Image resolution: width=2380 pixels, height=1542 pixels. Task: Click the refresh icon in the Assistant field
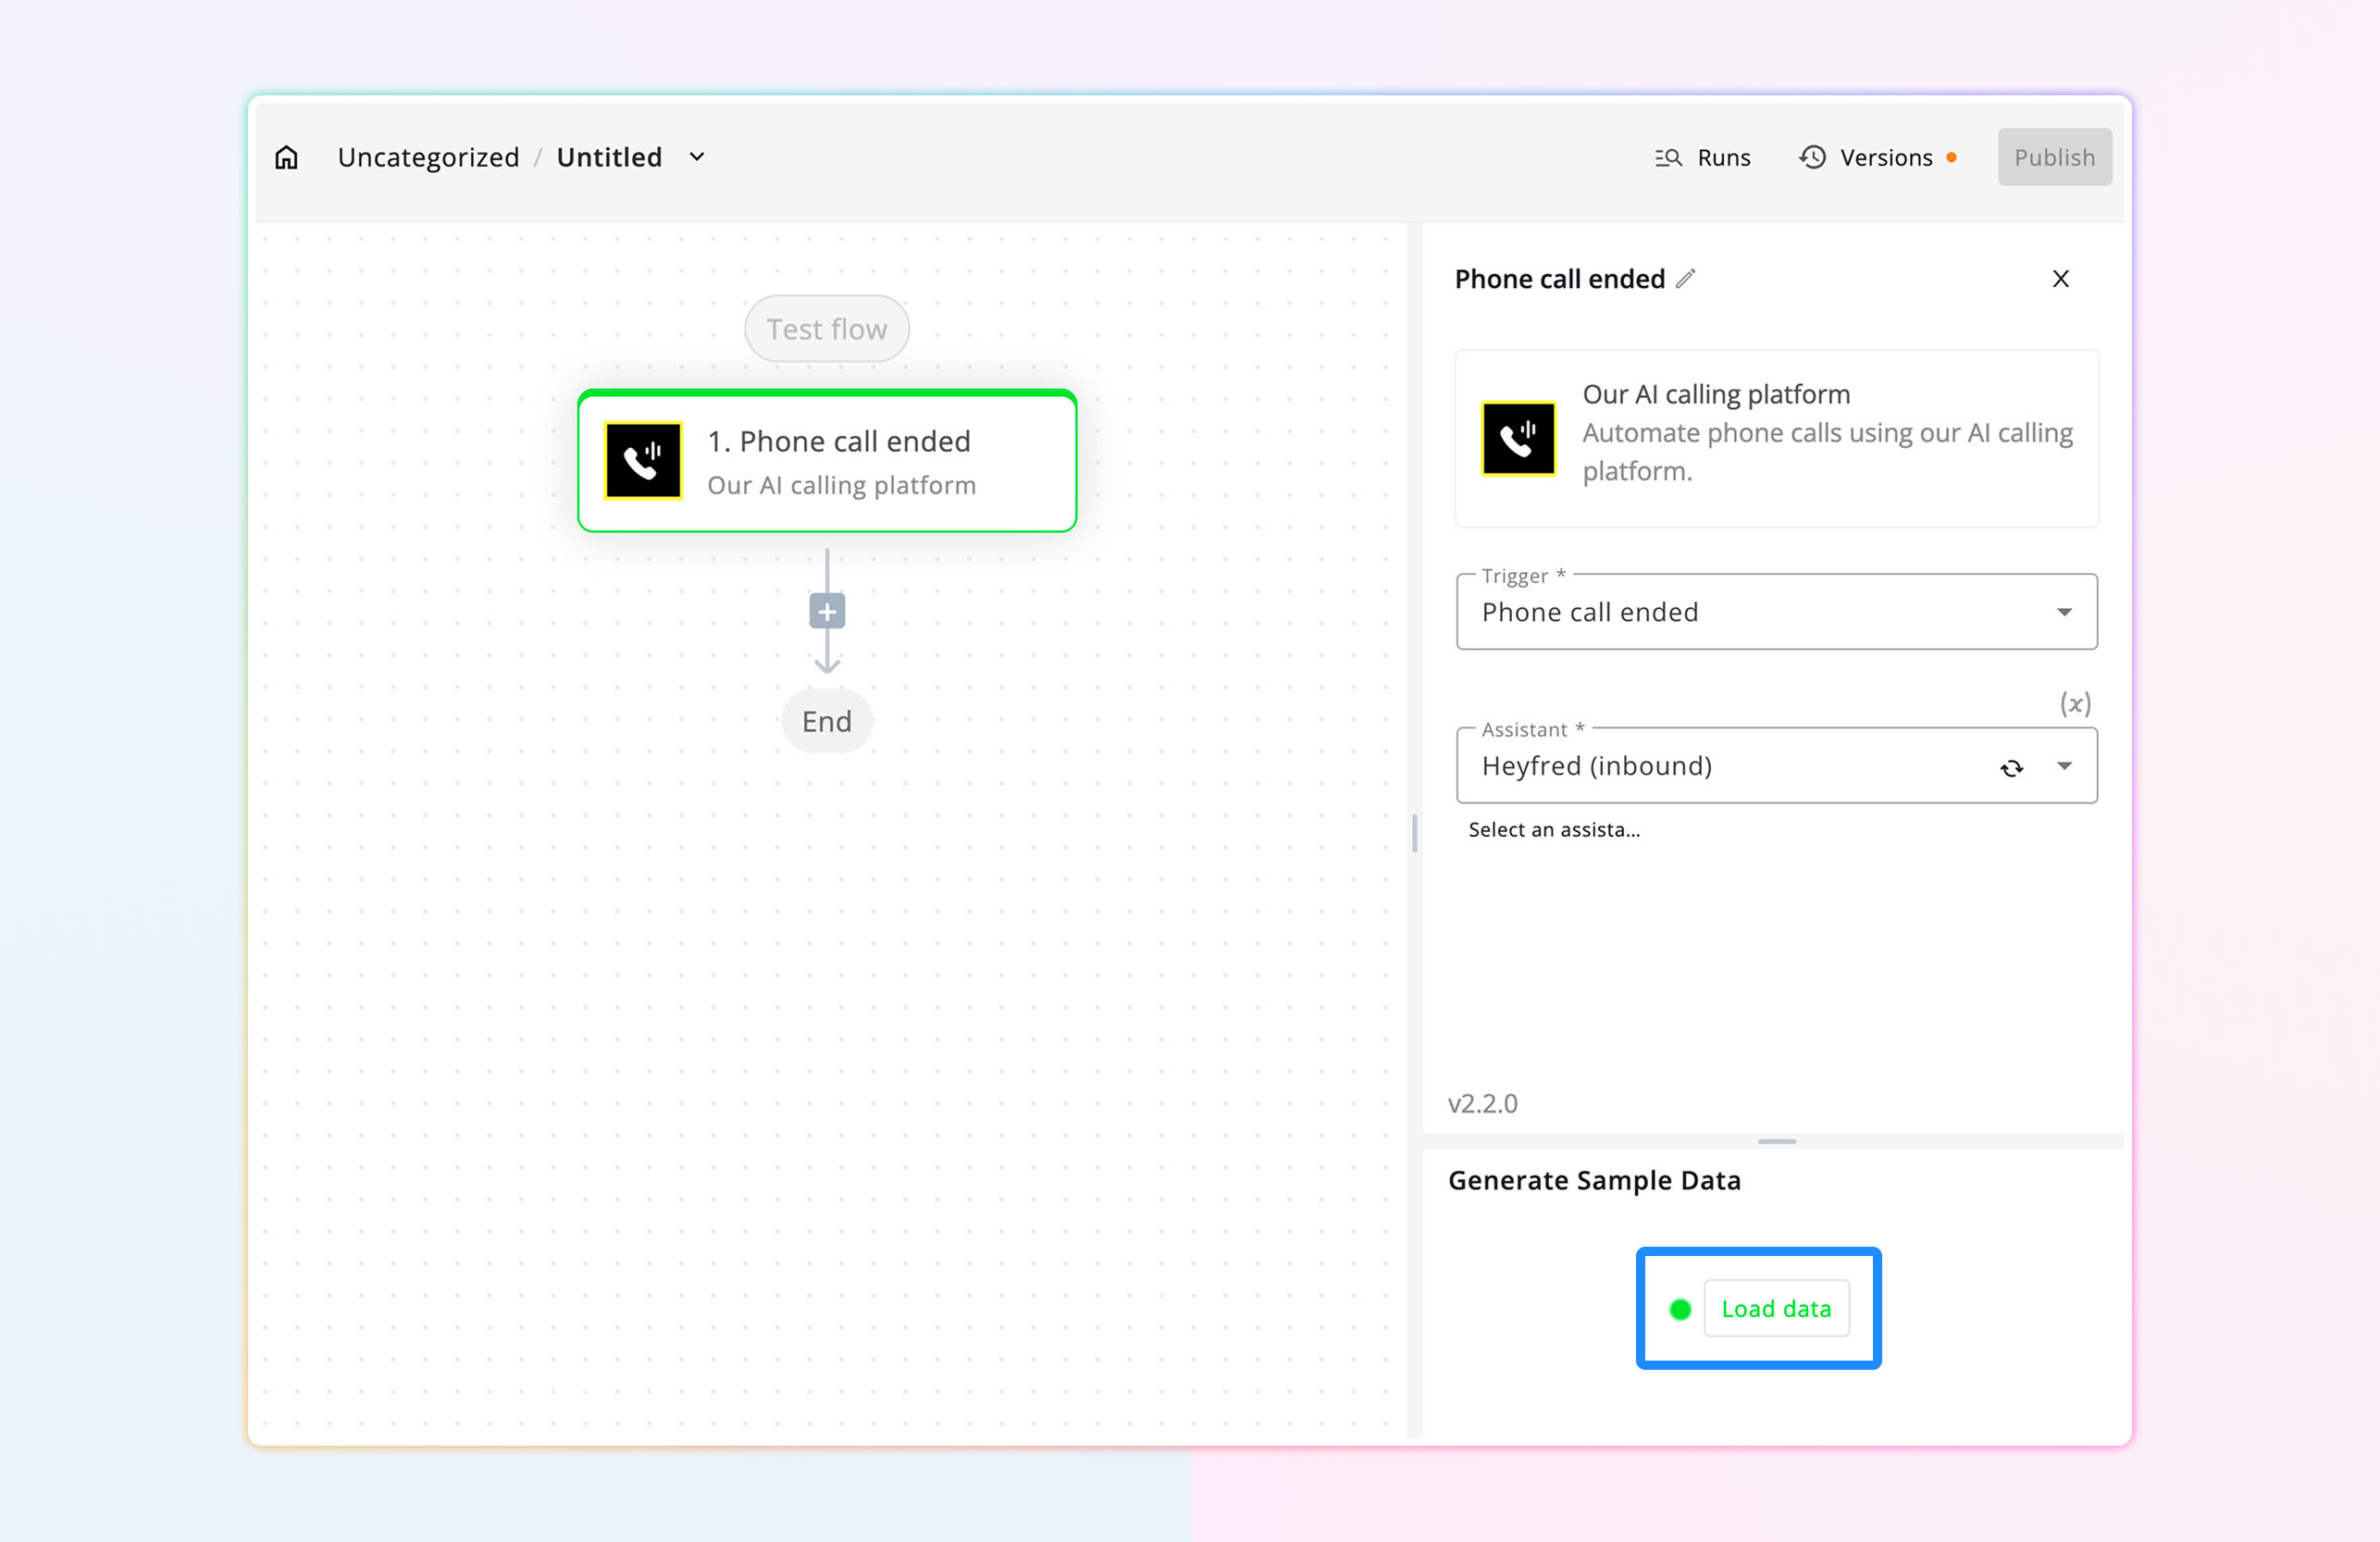click(2011, 768)
